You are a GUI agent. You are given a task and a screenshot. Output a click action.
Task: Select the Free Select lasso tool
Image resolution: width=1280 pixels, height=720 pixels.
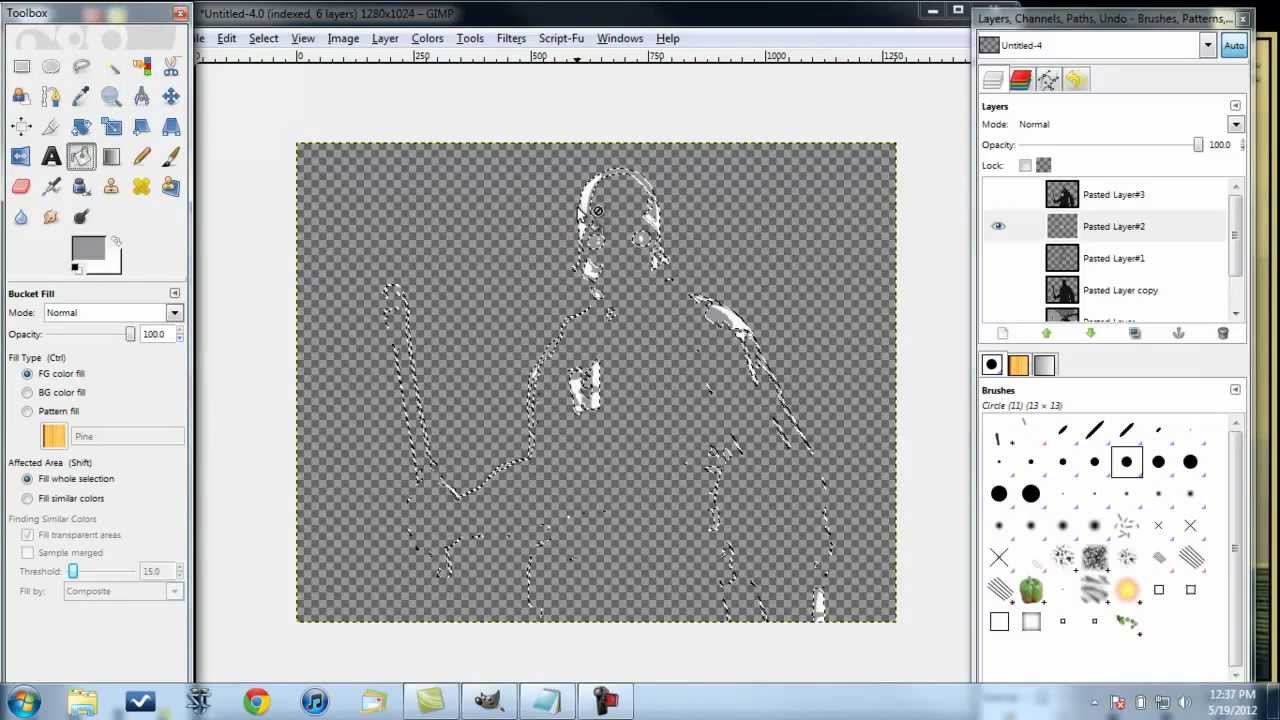81,67
